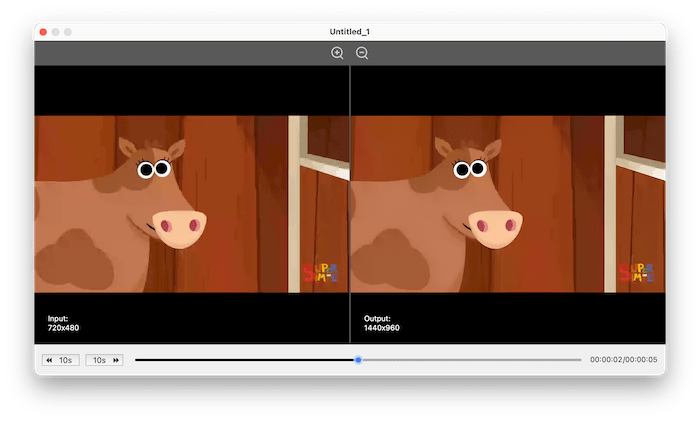700x421 pixels.
Task: Rewind the video by 10 seconds
Action: click(x=60, y=360)
